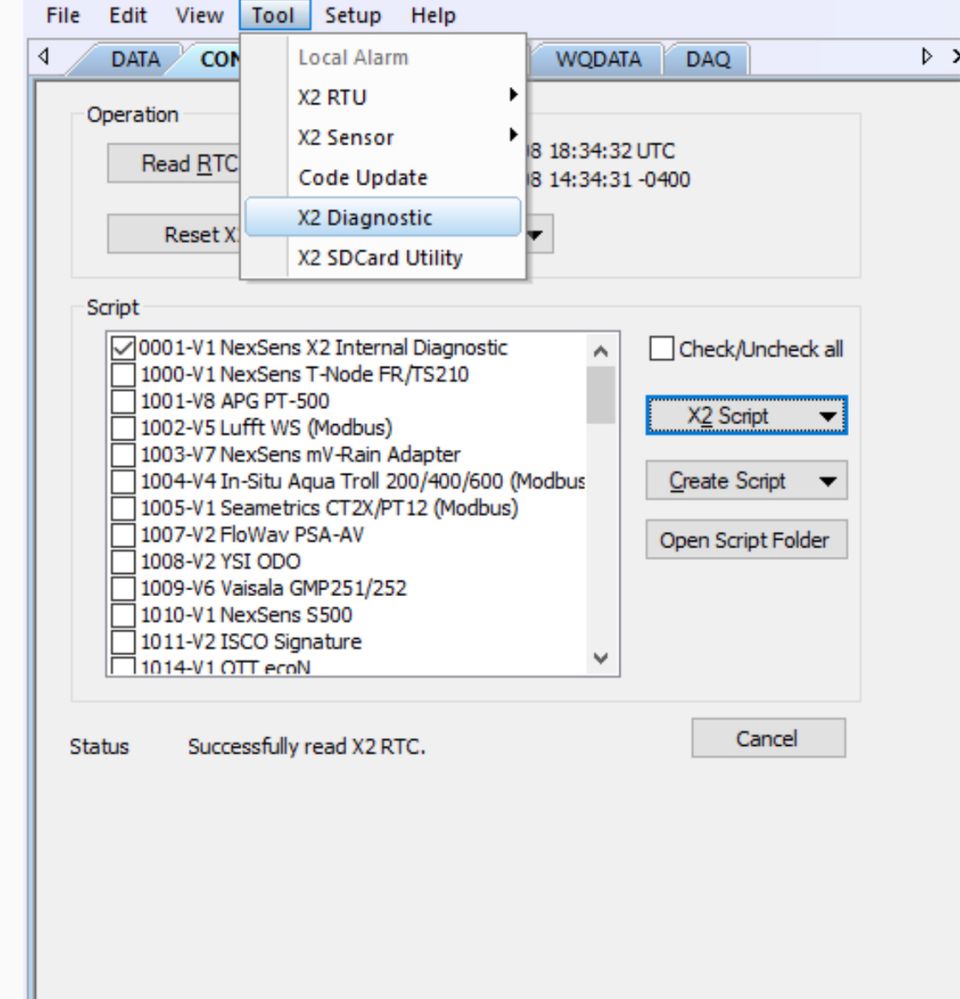Check 1001-V8 APG PT-500 script
Image resolution: width=960 pixels, height=999 pixels.
click(x=122, y=401)
